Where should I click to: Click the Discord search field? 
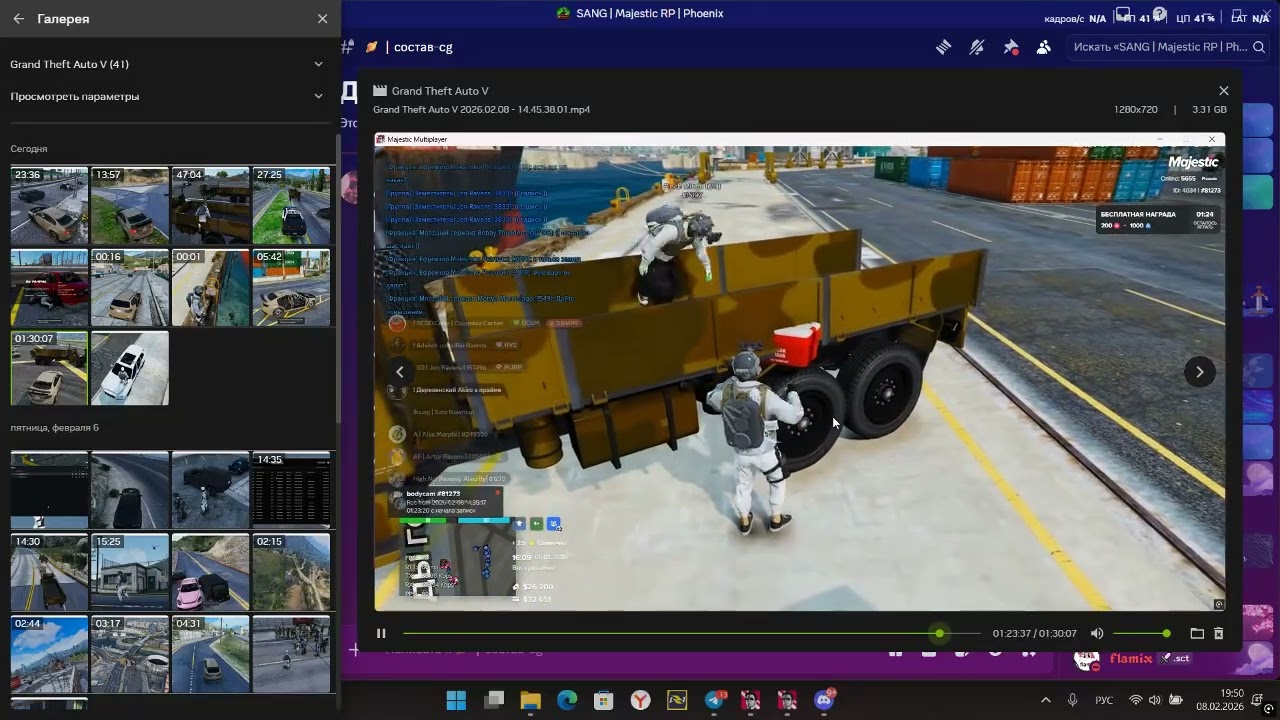[x=1168, y=47]
